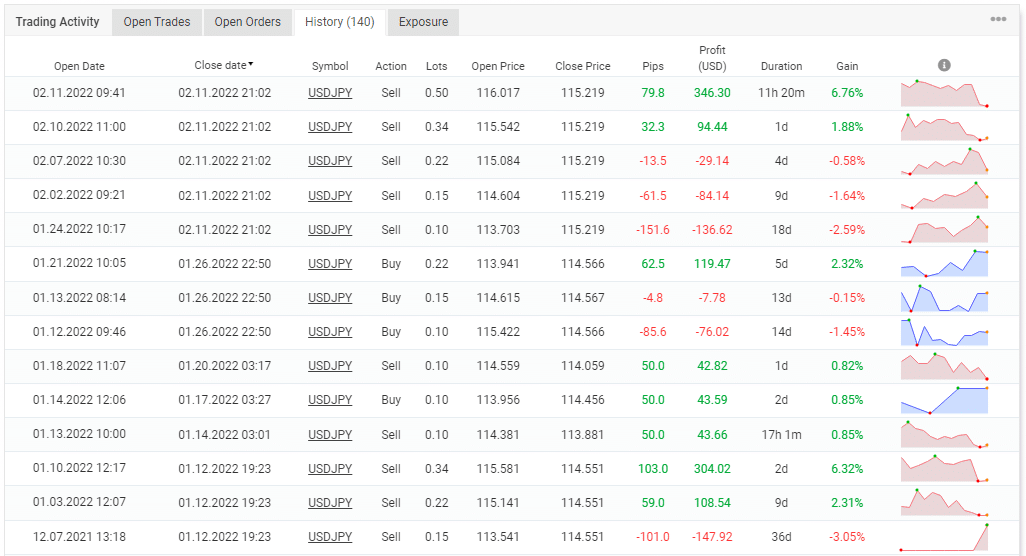View blue mini chart for the 2.32% gain trade
Image resolution: width=1026 pixels, height=556 pixels.
[x=944, y=264]
